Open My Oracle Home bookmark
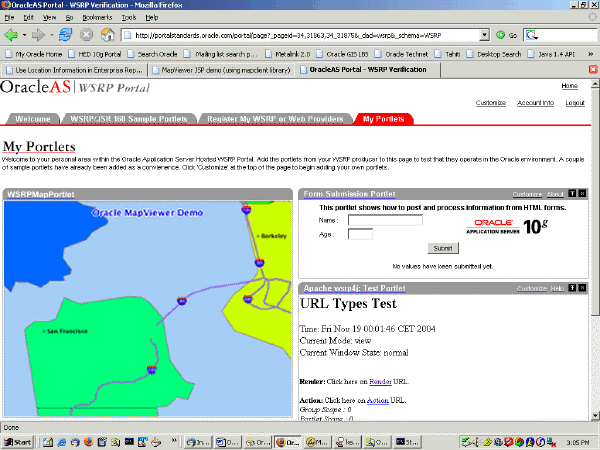 (34, 54)
